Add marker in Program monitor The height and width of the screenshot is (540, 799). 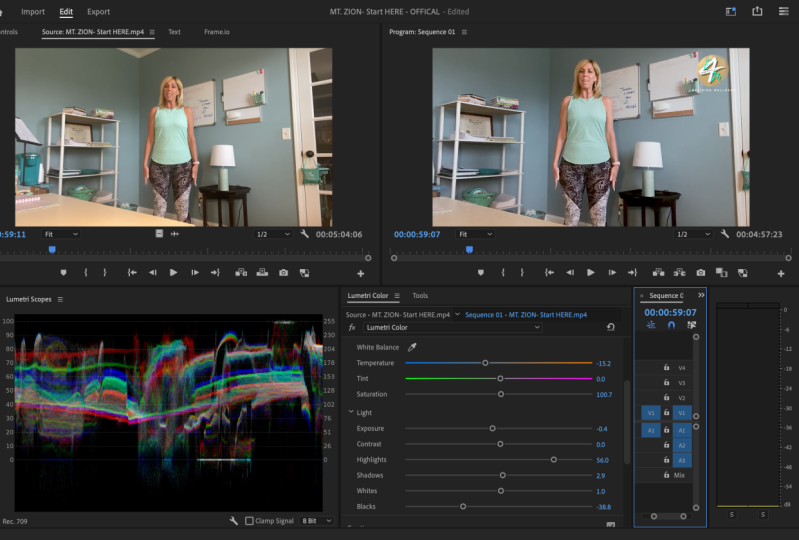pos(481,273)
